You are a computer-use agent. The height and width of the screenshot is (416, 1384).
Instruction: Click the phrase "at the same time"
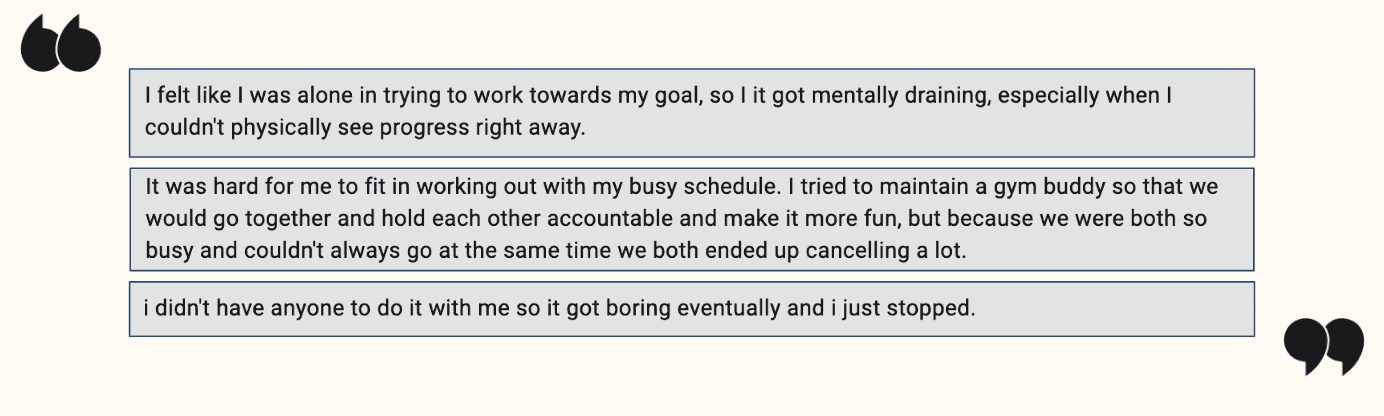click(x=524, y=250)
